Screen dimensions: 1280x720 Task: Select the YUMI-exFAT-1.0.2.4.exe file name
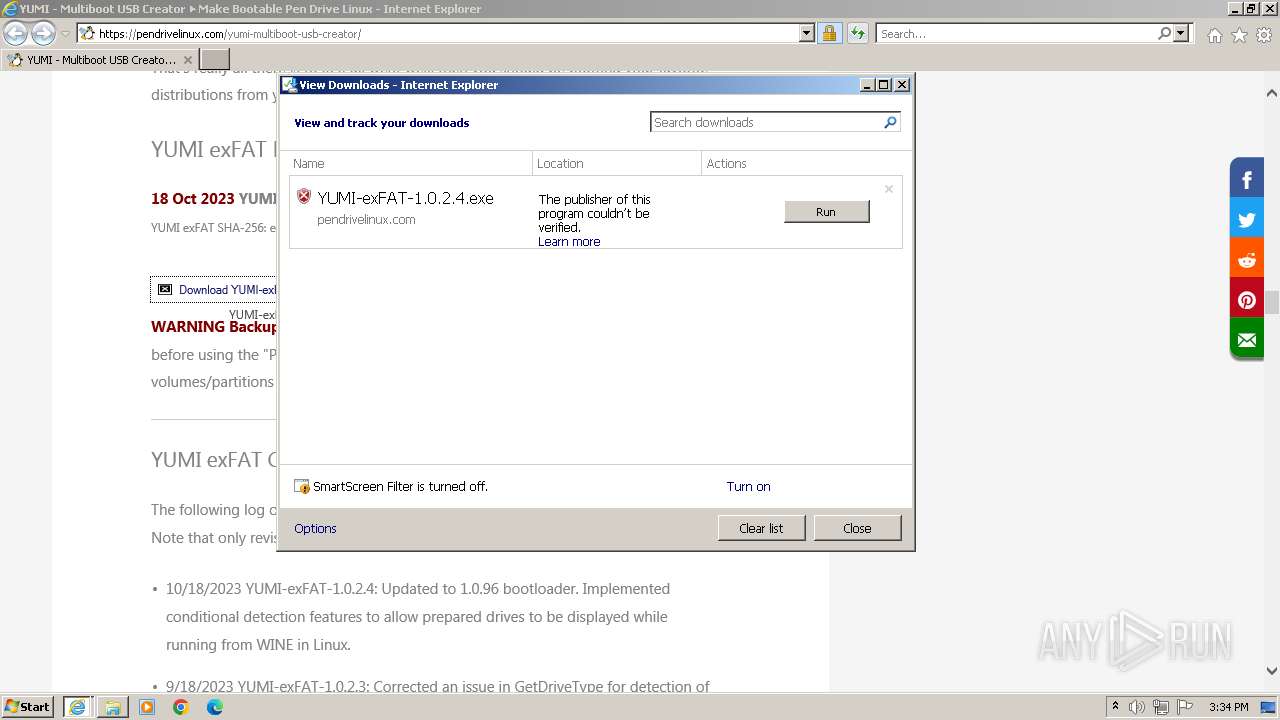click(405, 198)
